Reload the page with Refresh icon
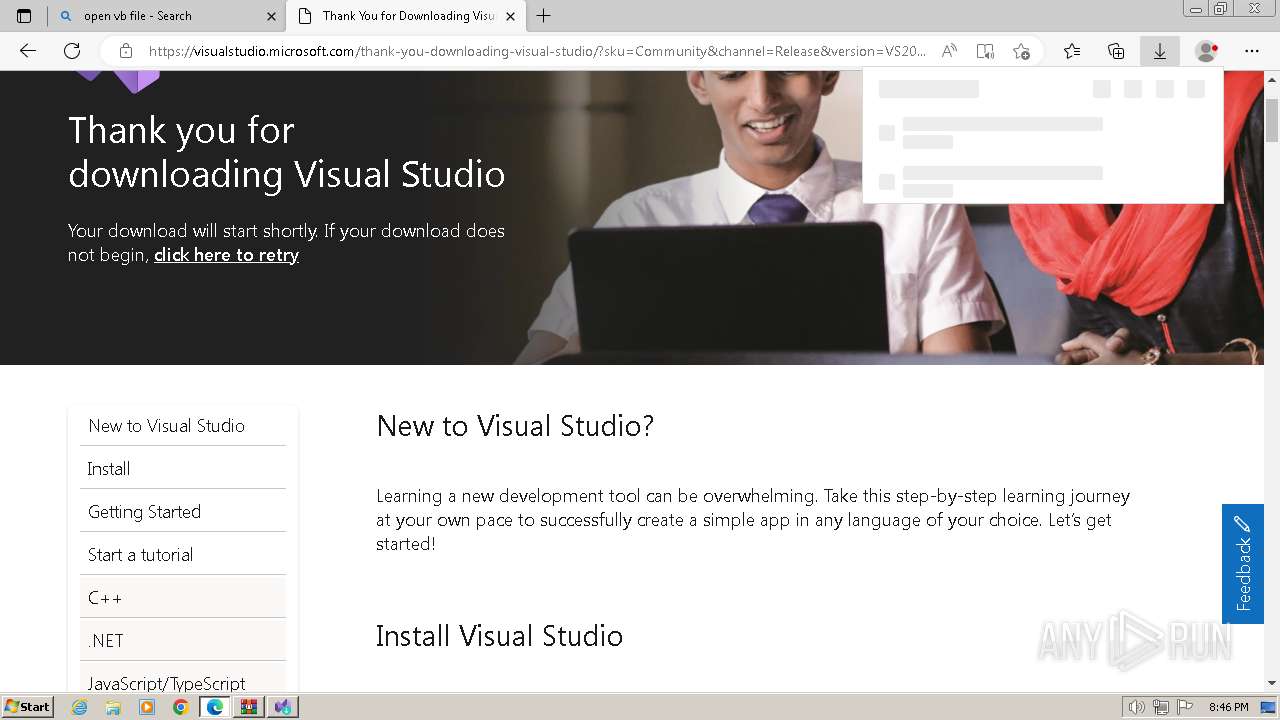This screenshot has width=1280, height=720. [x=72, y=51]
